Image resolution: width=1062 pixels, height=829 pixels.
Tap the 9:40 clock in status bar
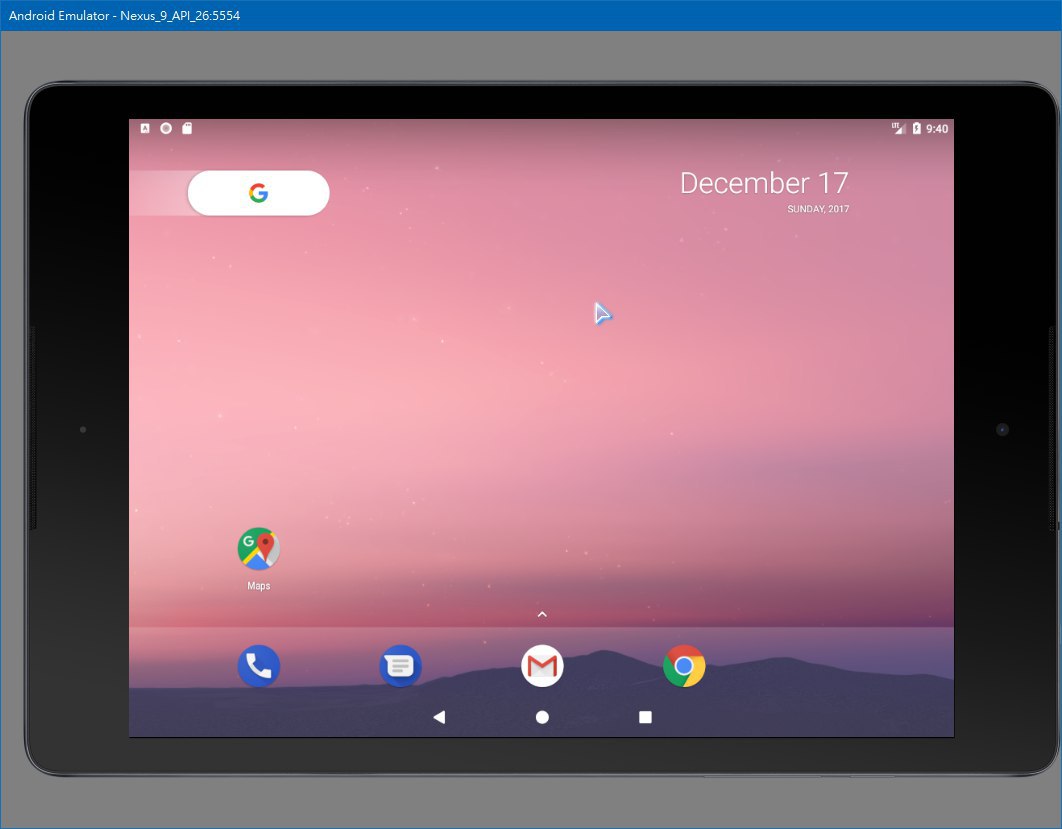pyautogui.click(x=937, y=129)
